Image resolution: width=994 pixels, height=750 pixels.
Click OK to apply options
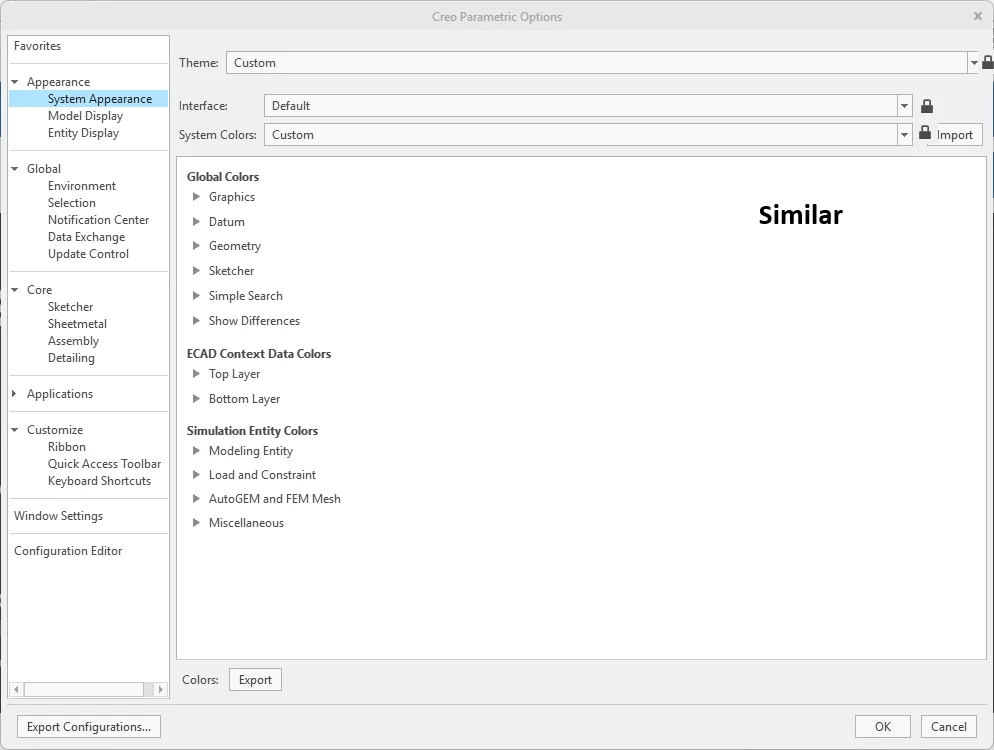[883, 727]
